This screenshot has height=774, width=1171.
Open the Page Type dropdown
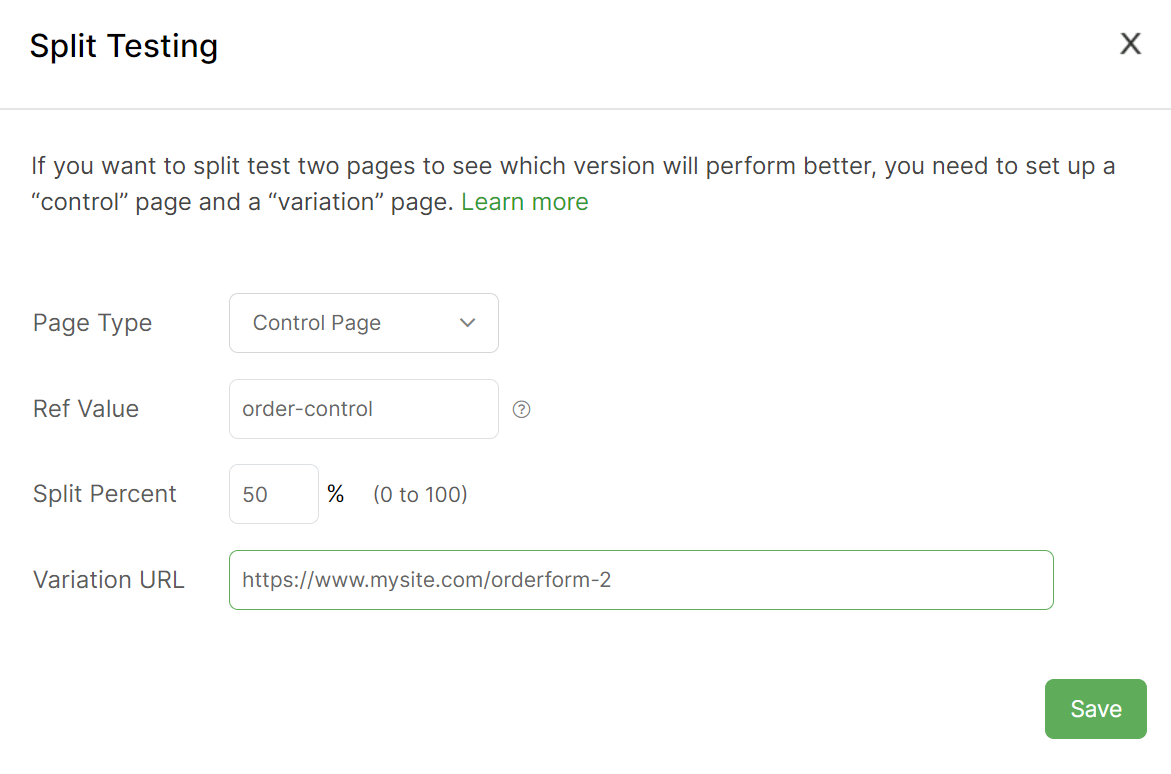coord(363,323)
